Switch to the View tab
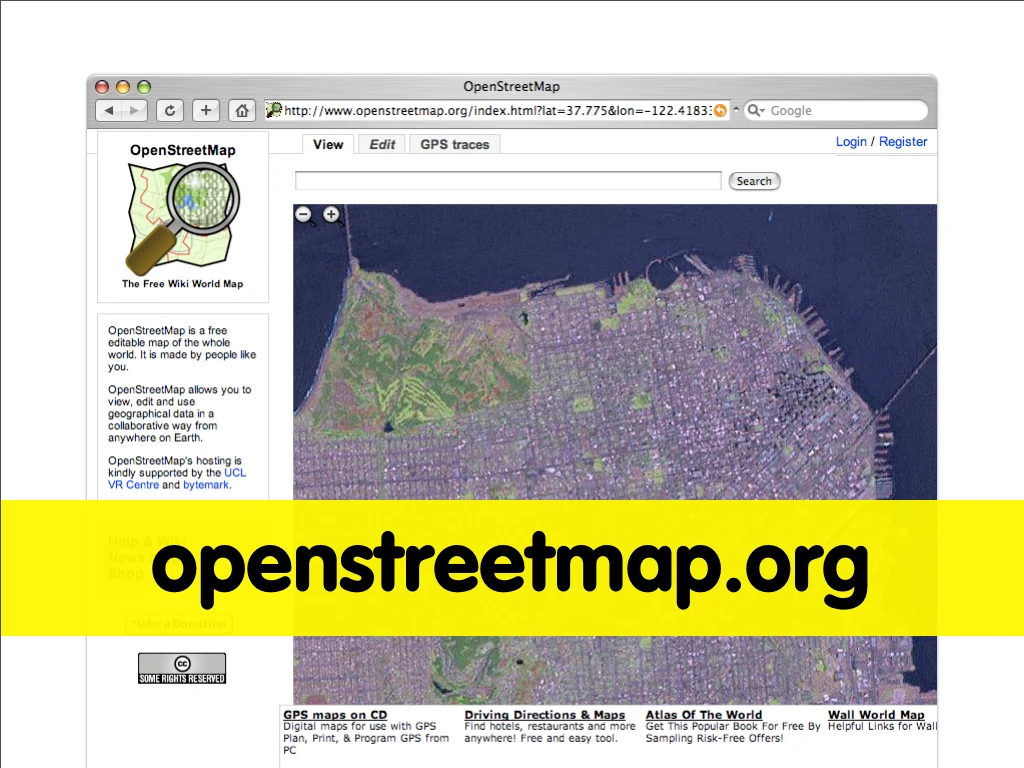Viewport: 1024px width, 768px height. click(328, 144)
